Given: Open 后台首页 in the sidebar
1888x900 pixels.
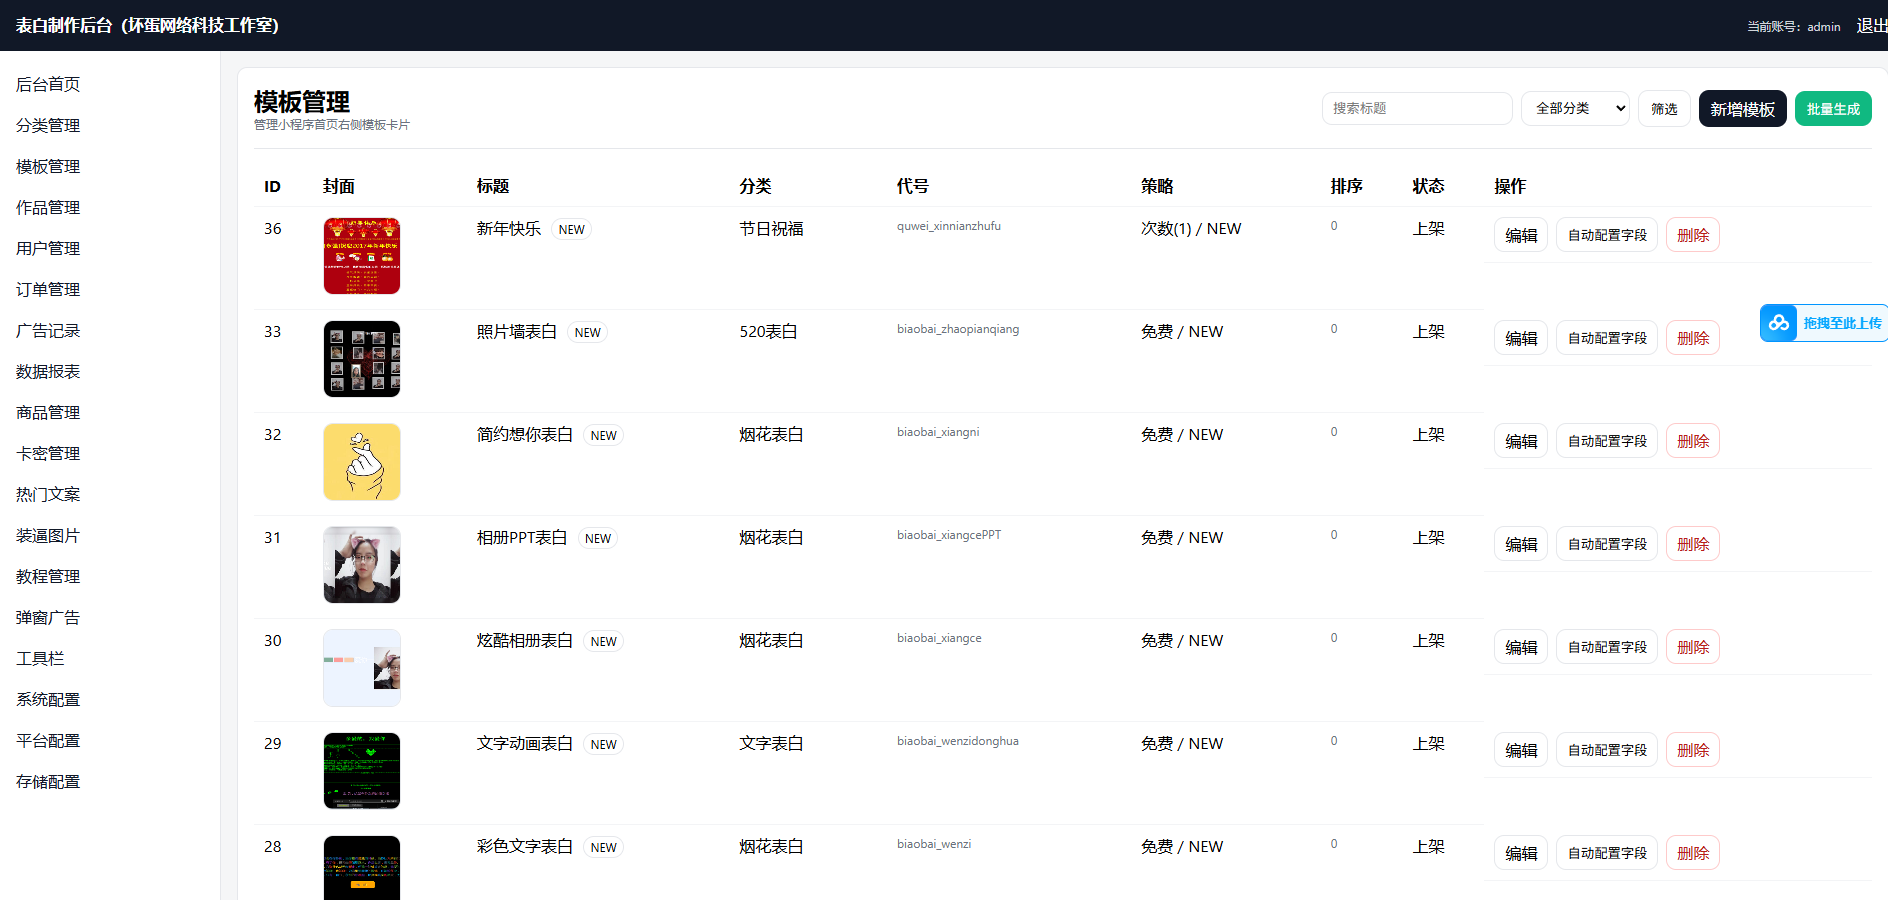Looking at the screenshot, I should point(48,85).
